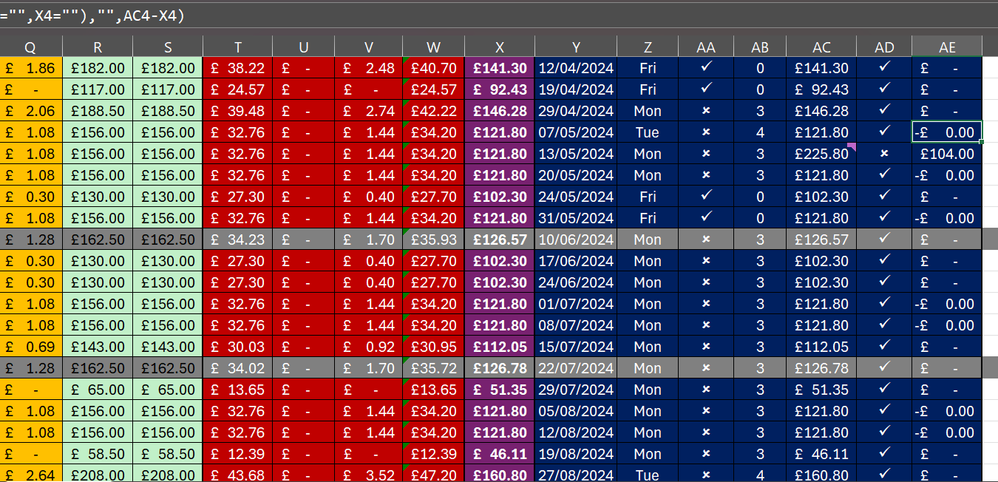Select the date cell 13/05/2024
The height and width of the screenshot is (482, 998).
coord(575,153)
